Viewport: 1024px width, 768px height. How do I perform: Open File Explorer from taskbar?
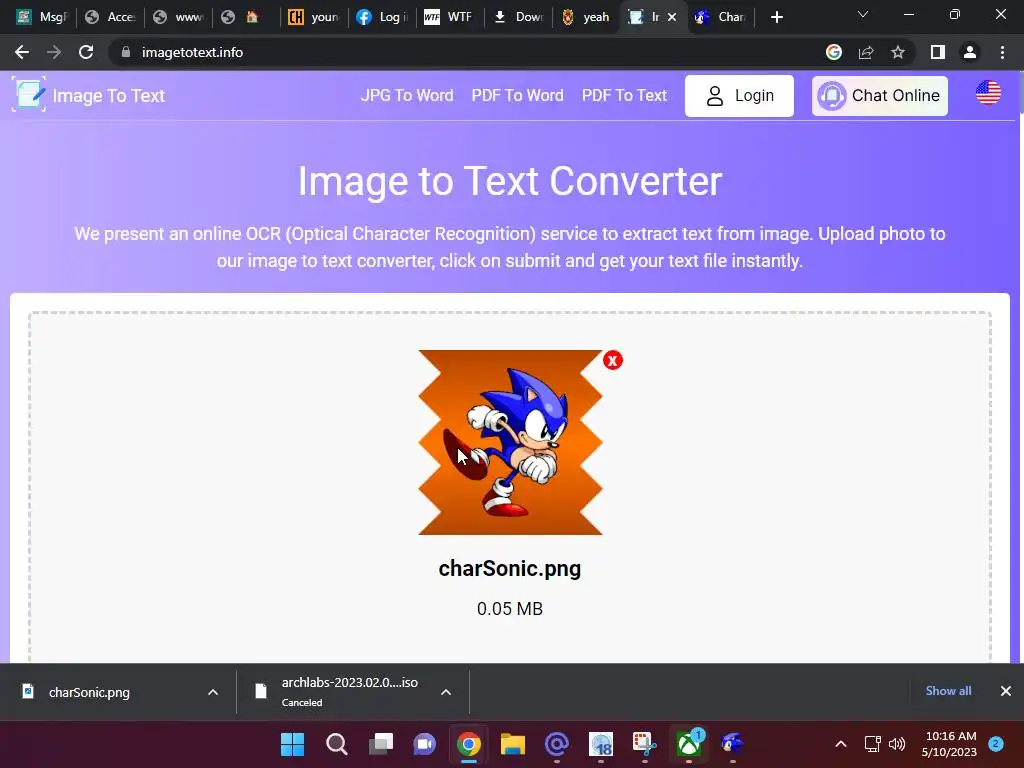(513, 744)
